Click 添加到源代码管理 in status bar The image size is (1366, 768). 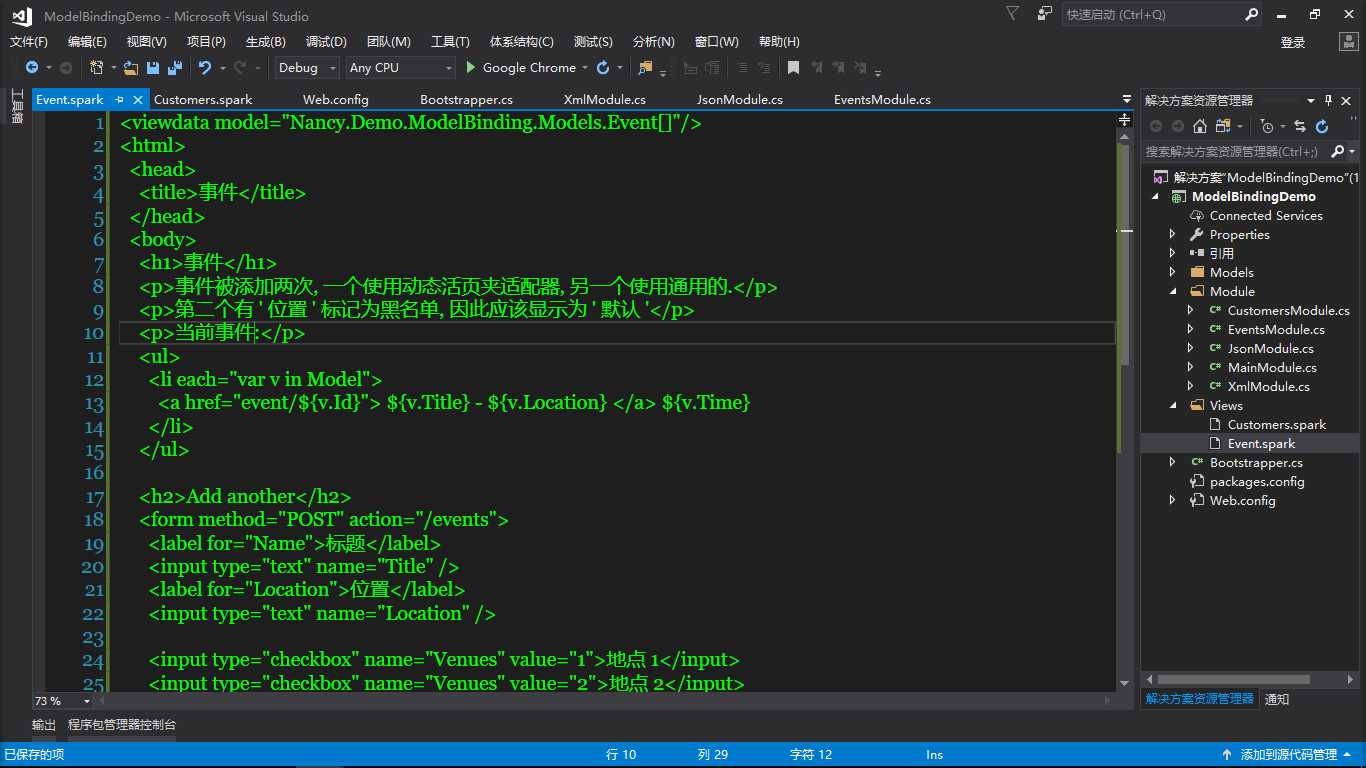[1288, 755]
